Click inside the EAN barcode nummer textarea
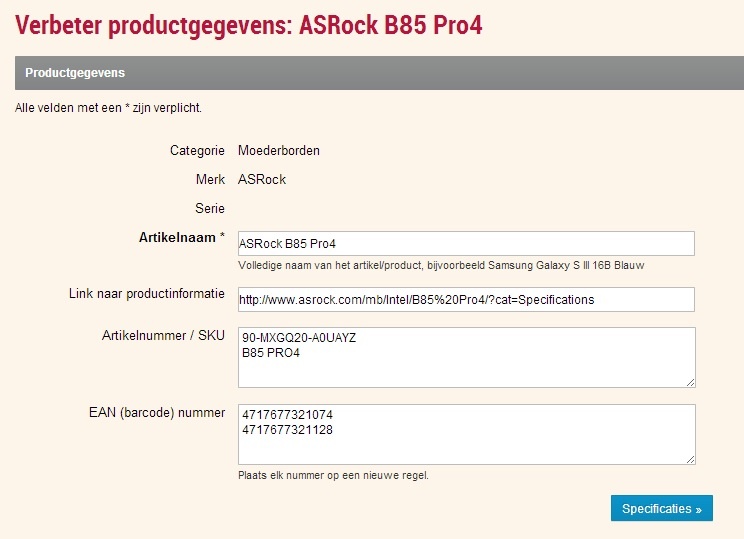The image size is (744, 539). pos(465,434)
